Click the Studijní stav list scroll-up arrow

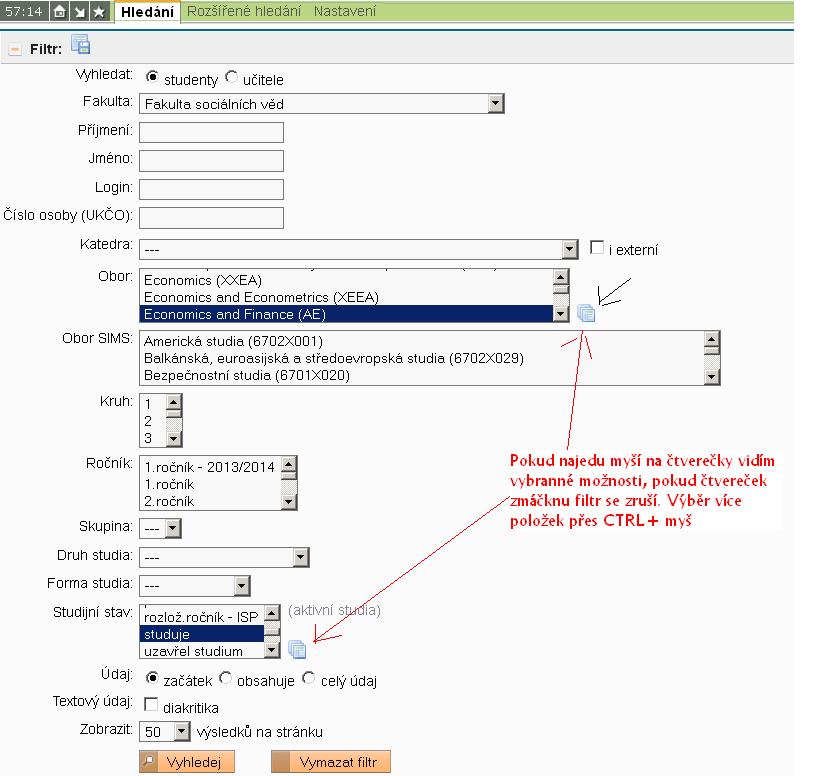[271, 613]
